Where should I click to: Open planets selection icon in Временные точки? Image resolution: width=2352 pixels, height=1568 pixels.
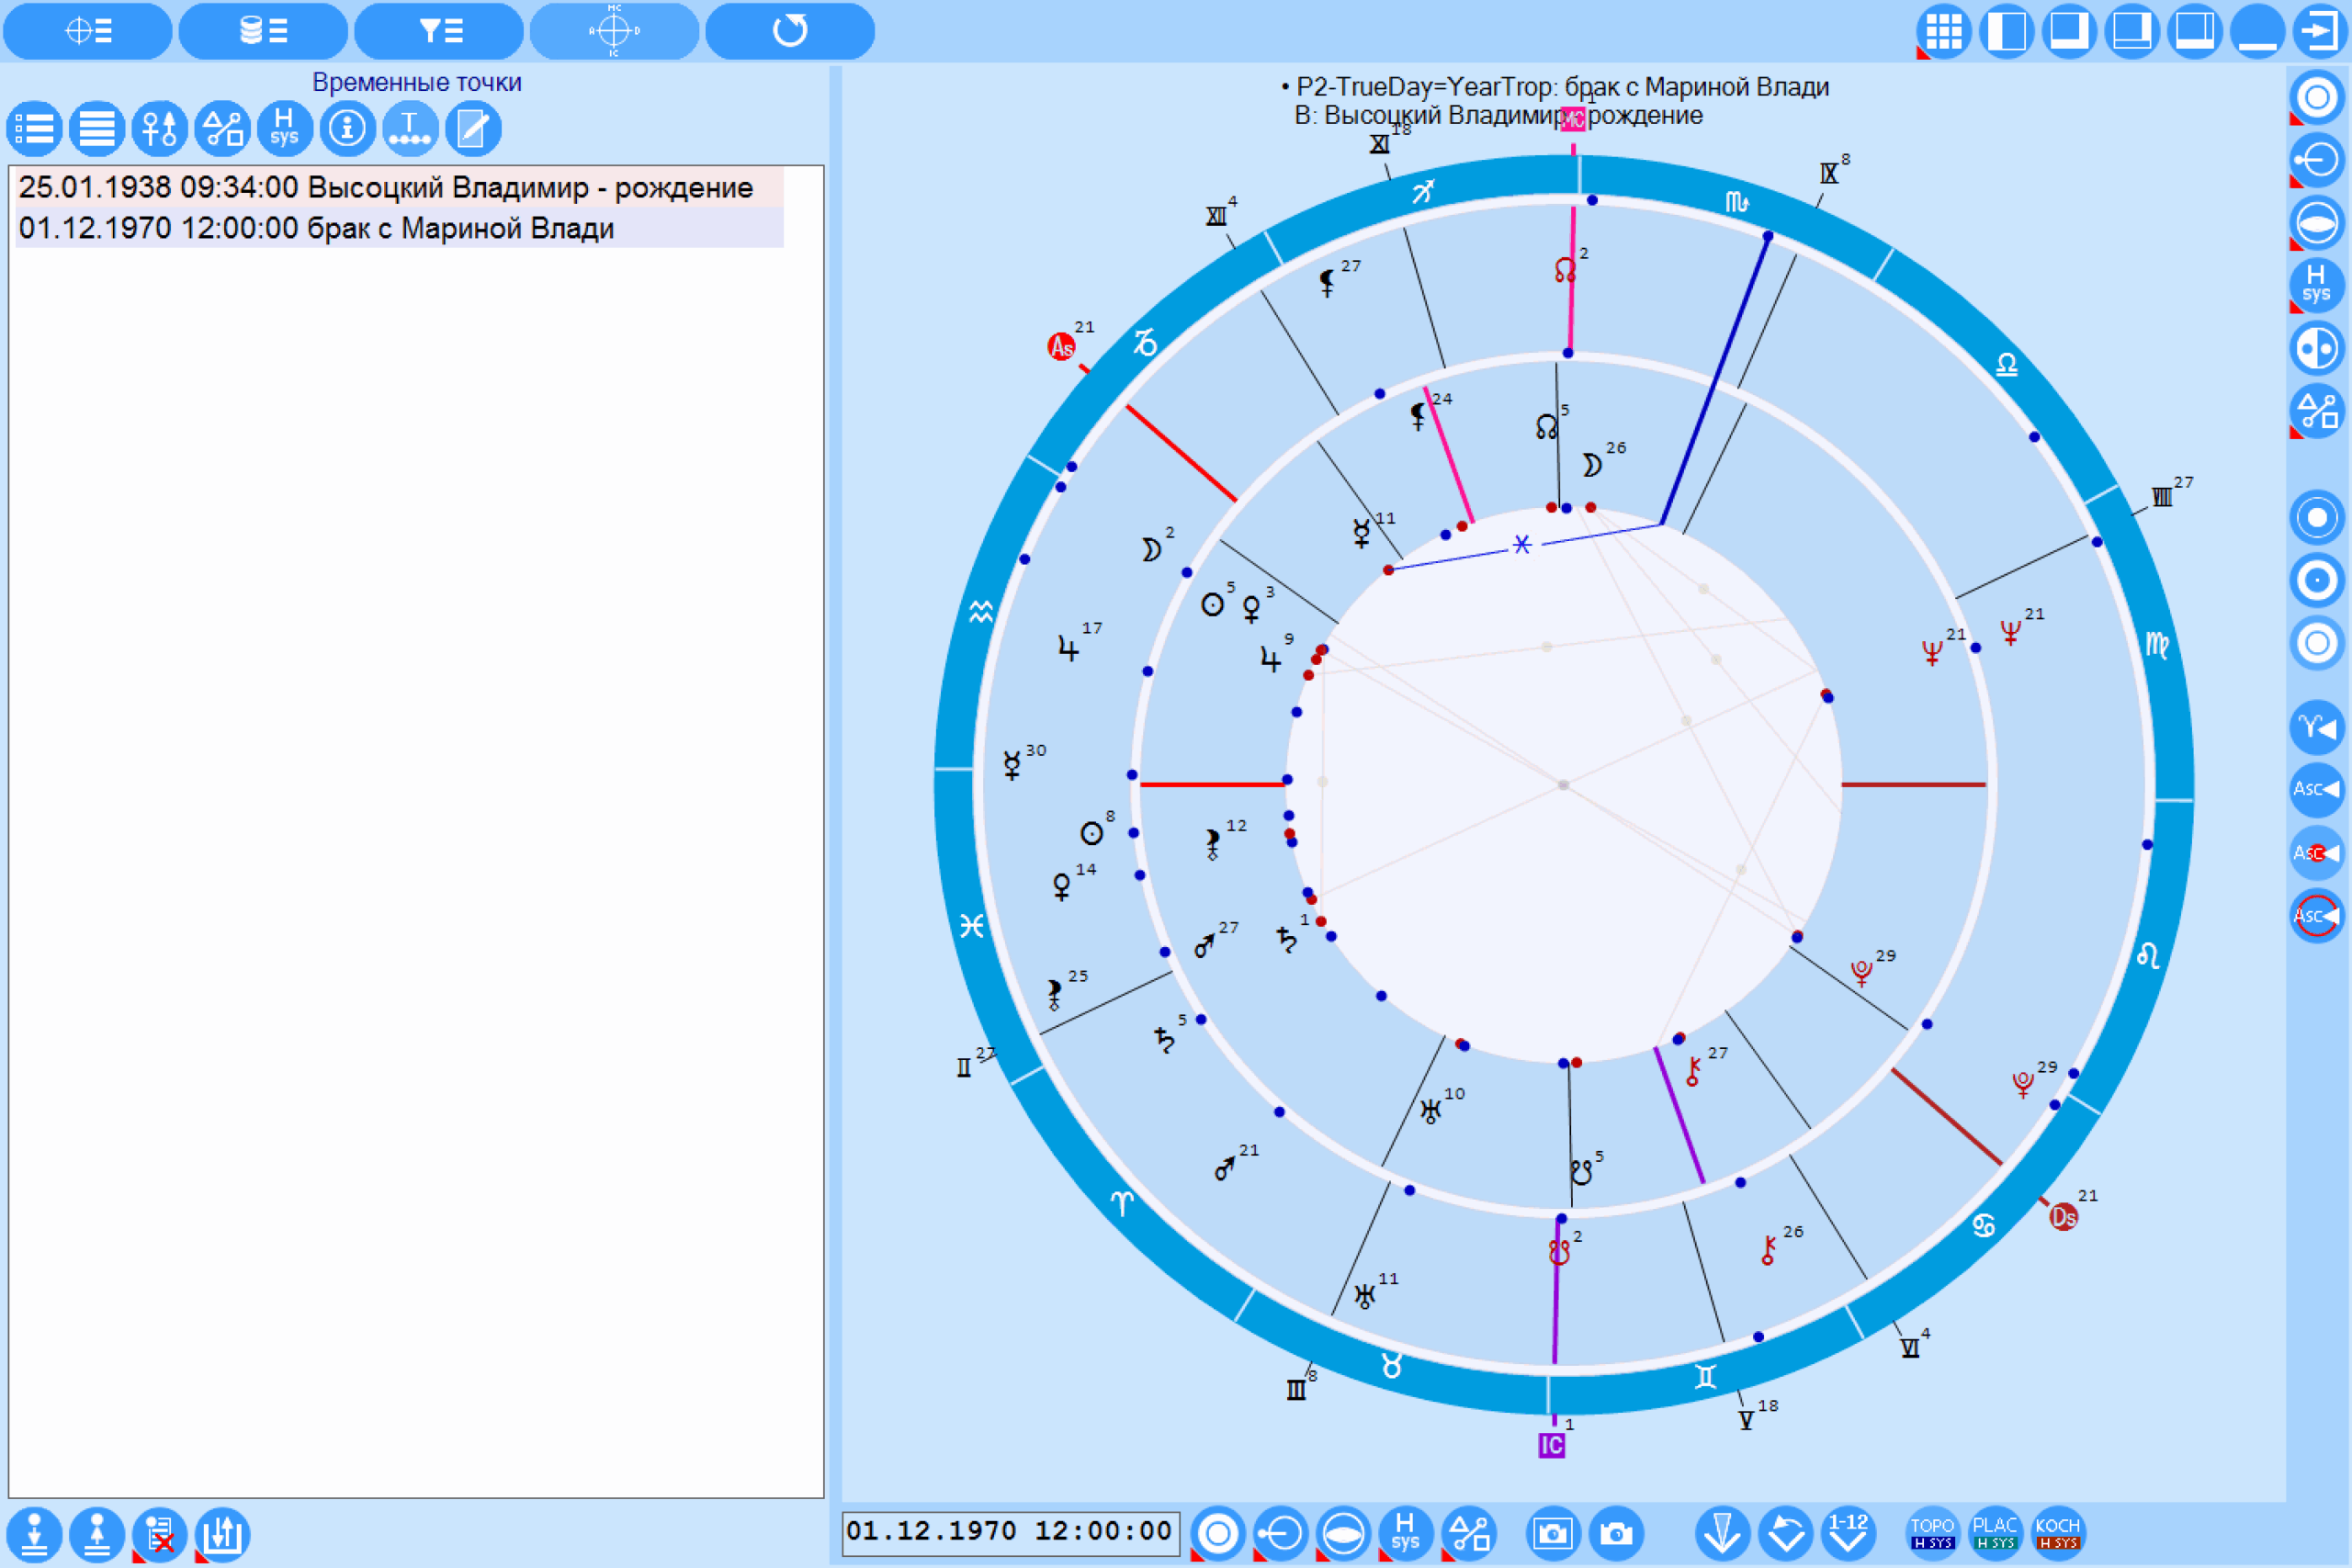click(160, 129)
